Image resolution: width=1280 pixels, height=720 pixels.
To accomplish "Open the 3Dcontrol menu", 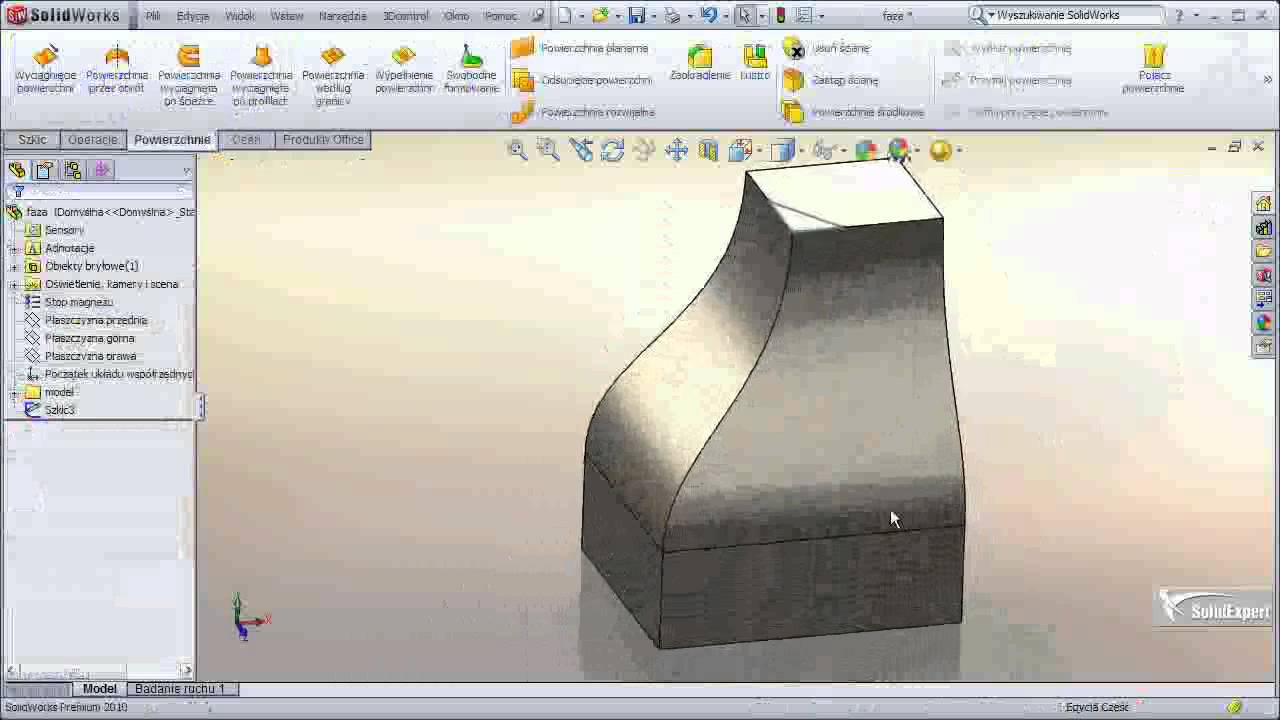I will [x=406, y=16].
